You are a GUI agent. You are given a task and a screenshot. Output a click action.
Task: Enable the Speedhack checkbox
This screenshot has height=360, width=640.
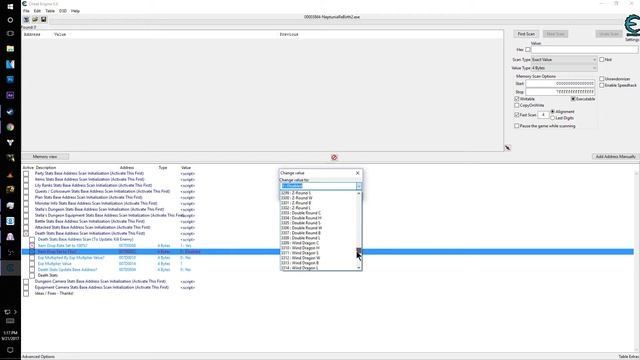point(602,85)
